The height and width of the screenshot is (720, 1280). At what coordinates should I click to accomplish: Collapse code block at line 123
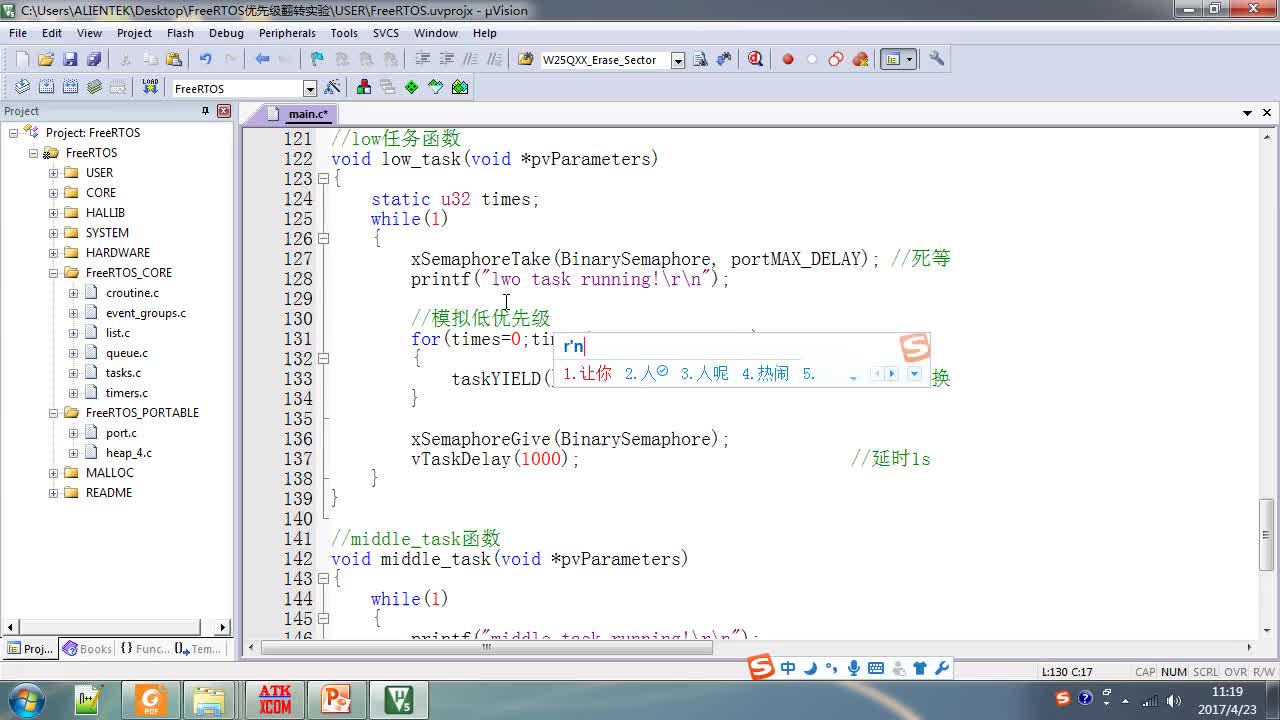(323, 179)
